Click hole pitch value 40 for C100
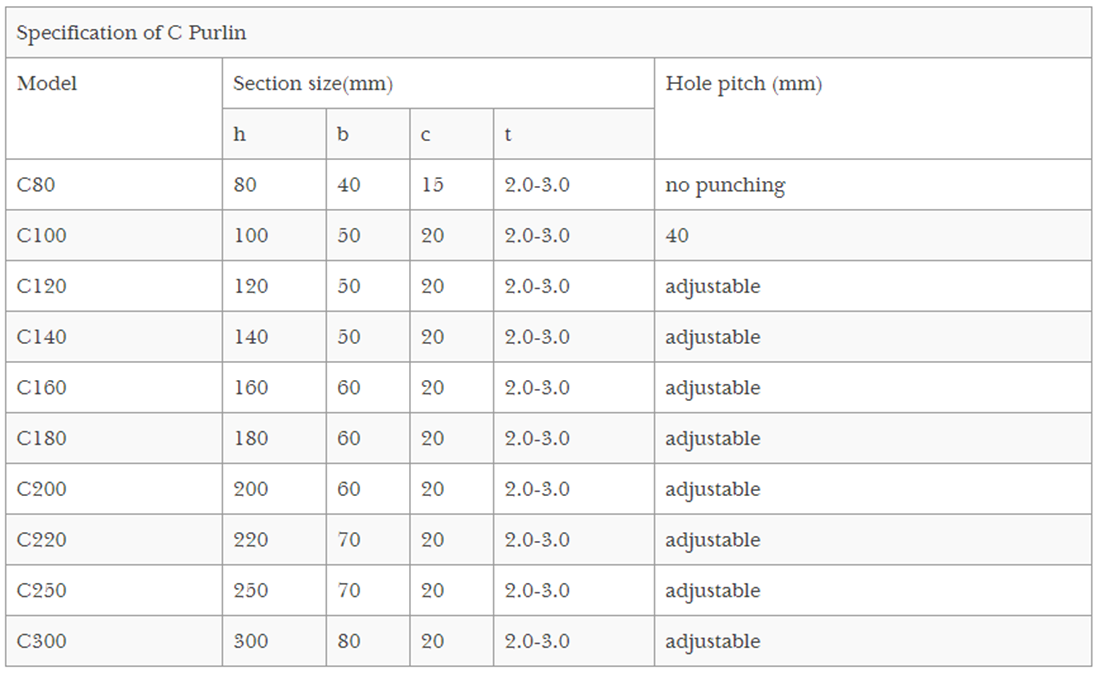This screenshot has width=1100, height=677. pos(677,236)
